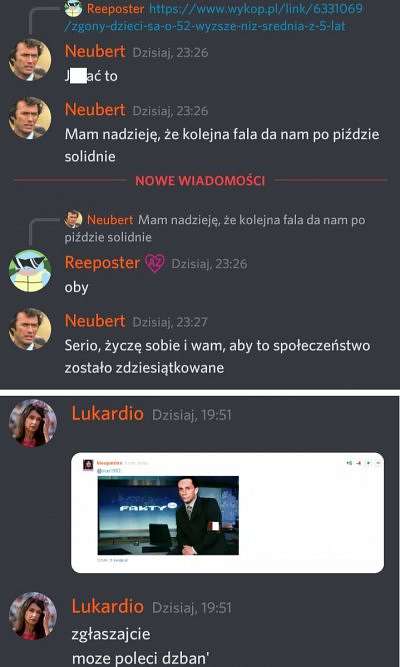Click Neubert username at the 23:27 message

point(95,321)
